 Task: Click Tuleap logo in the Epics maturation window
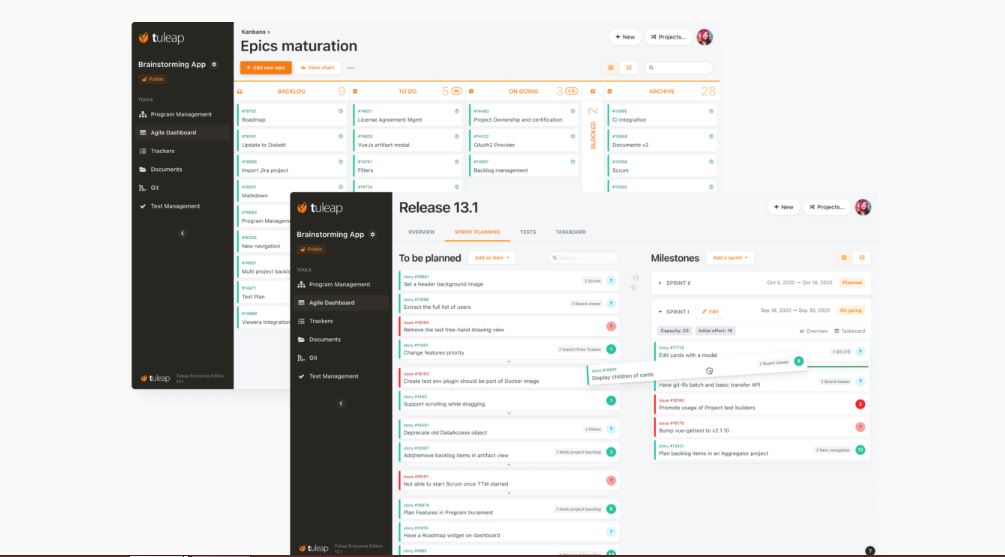162,38
